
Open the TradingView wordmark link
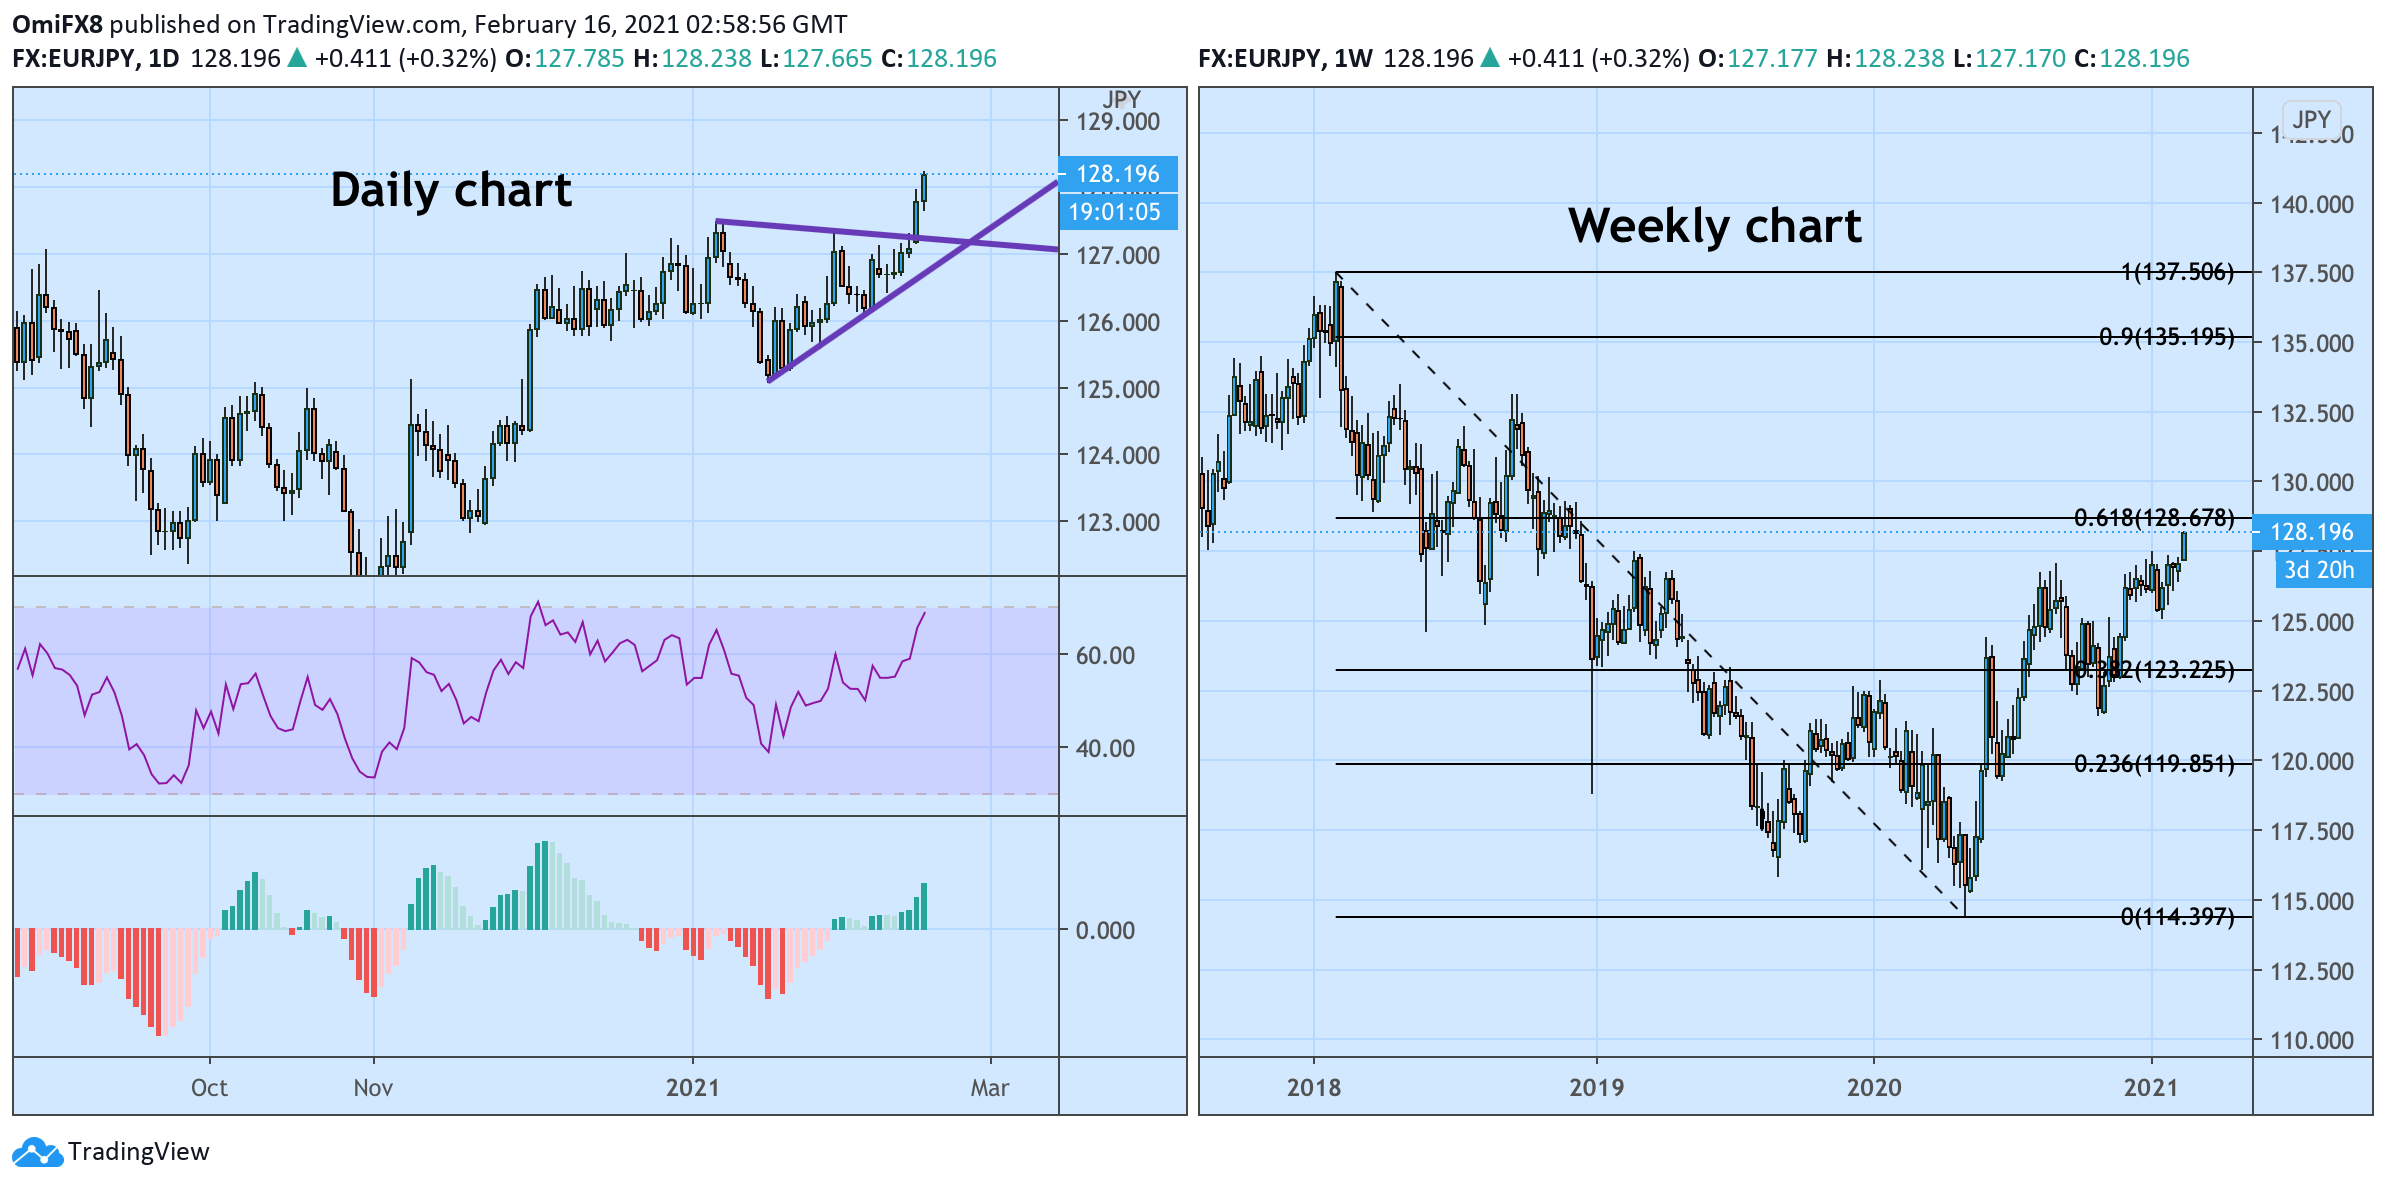coord(139,1152)
